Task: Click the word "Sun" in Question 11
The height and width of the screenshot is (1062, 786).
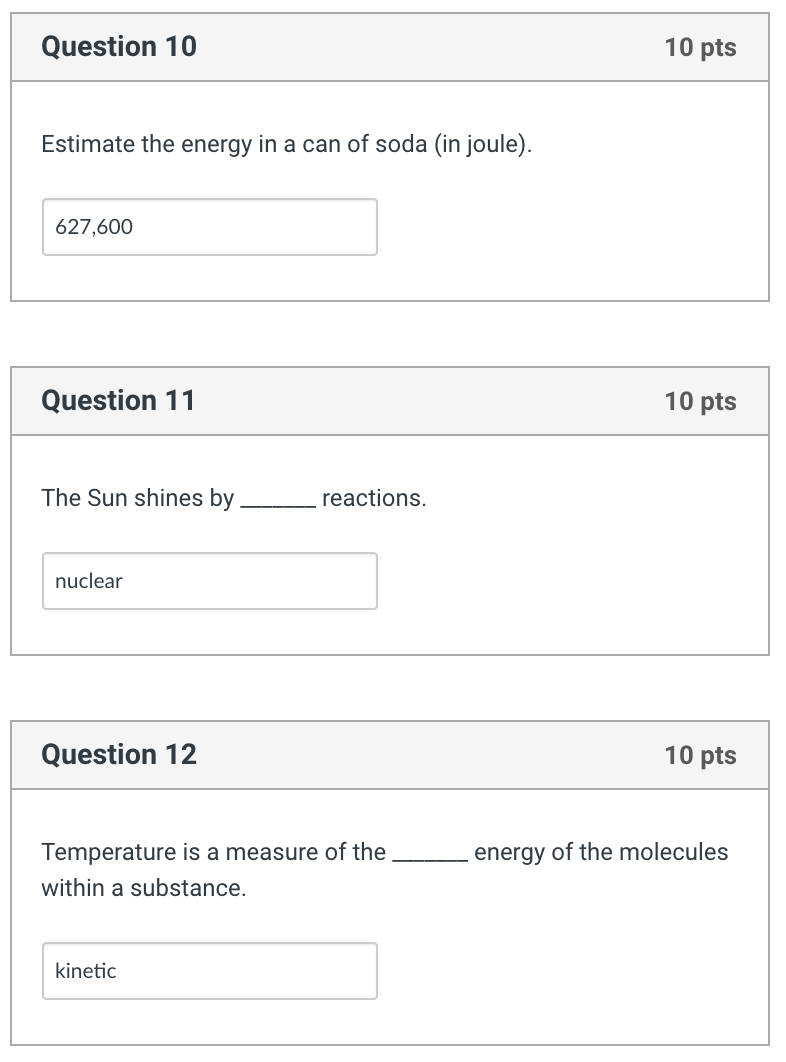Action: 107,498
